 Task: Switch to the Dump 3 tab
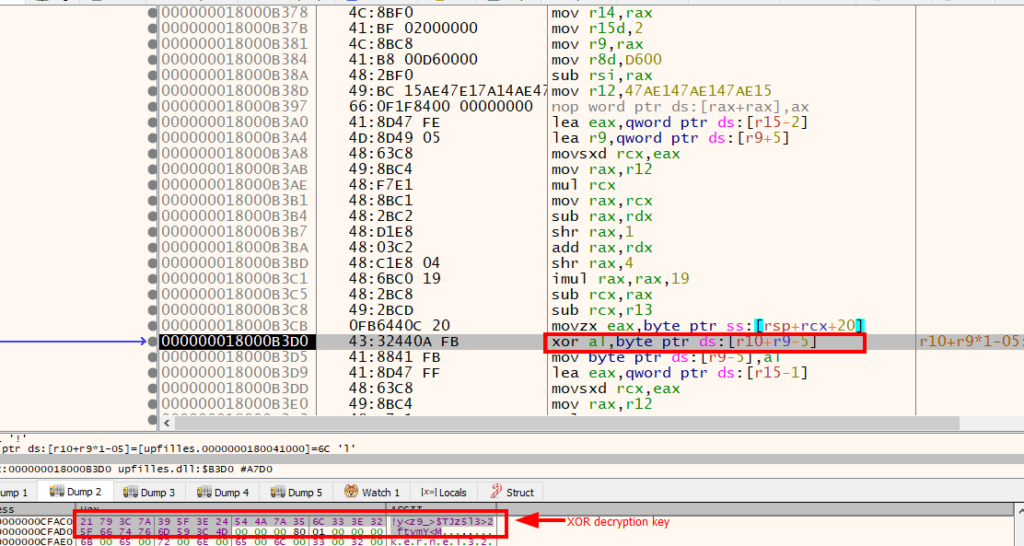pos(149,492)
